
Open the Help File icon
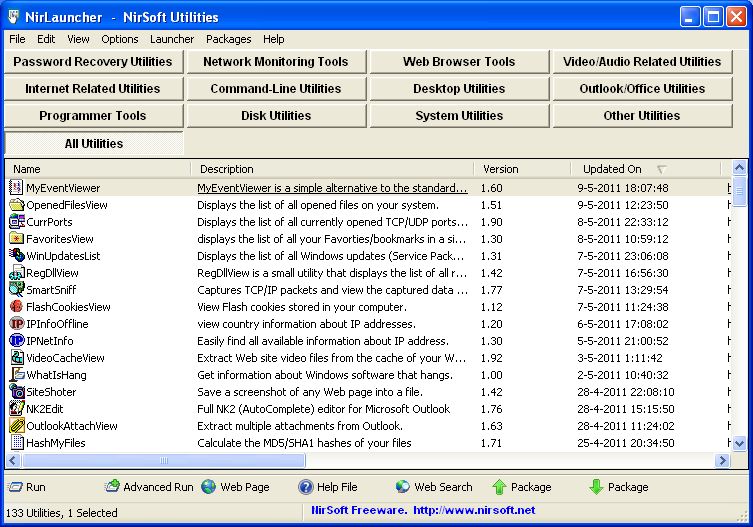pyautogui.click(x=306, y=487)
